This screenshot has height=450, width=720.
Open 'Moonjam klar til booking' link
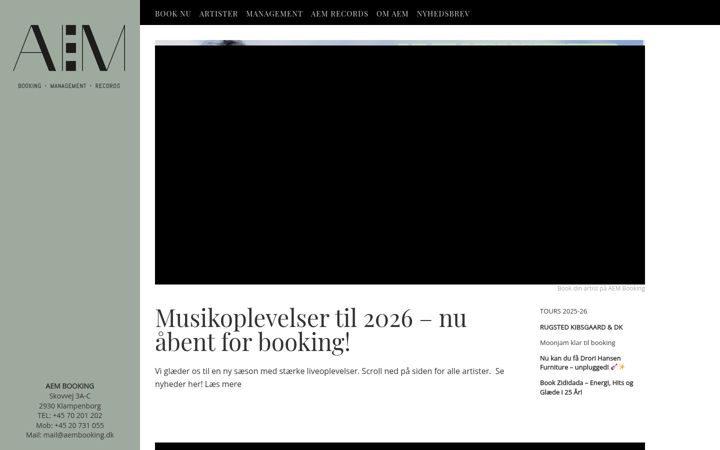pos(577,343)
